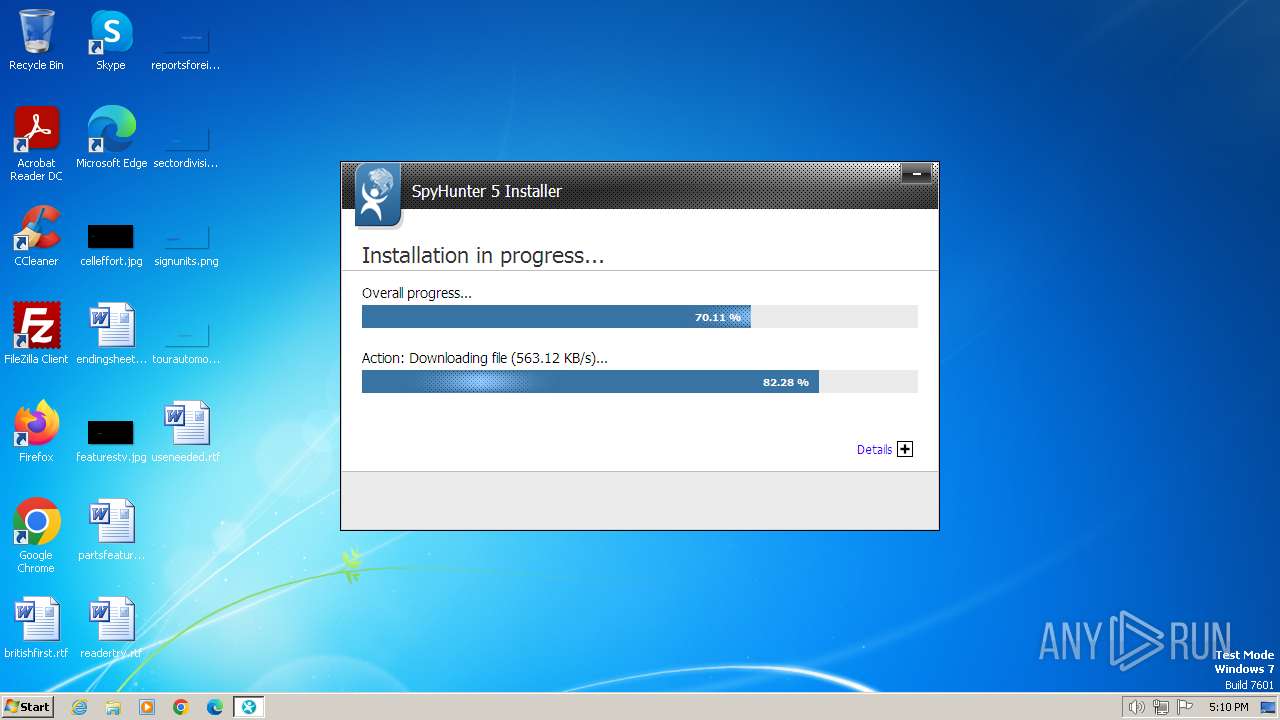The height and width of the screenshot is (720, 1280).
Task: Click the download progress bar at 82.28 %
Action: point(639,382)
